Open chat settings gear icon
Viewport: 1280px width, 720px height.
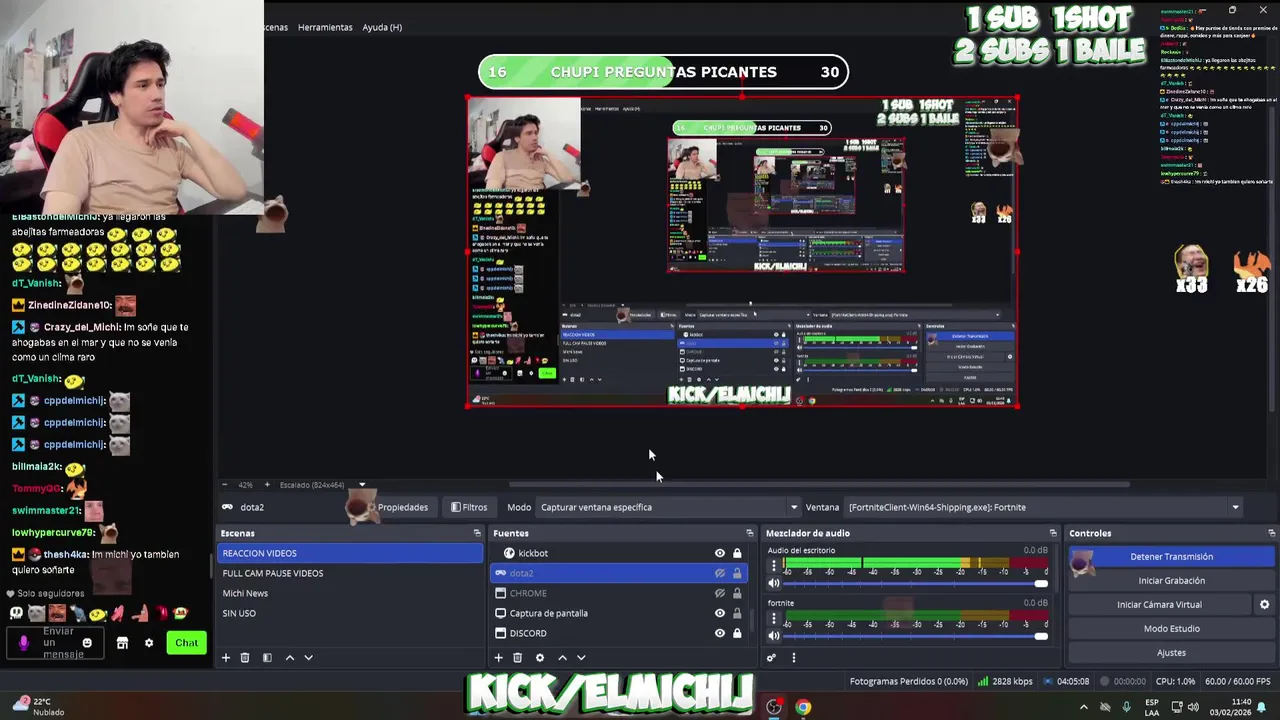click(x=149, y=643)
